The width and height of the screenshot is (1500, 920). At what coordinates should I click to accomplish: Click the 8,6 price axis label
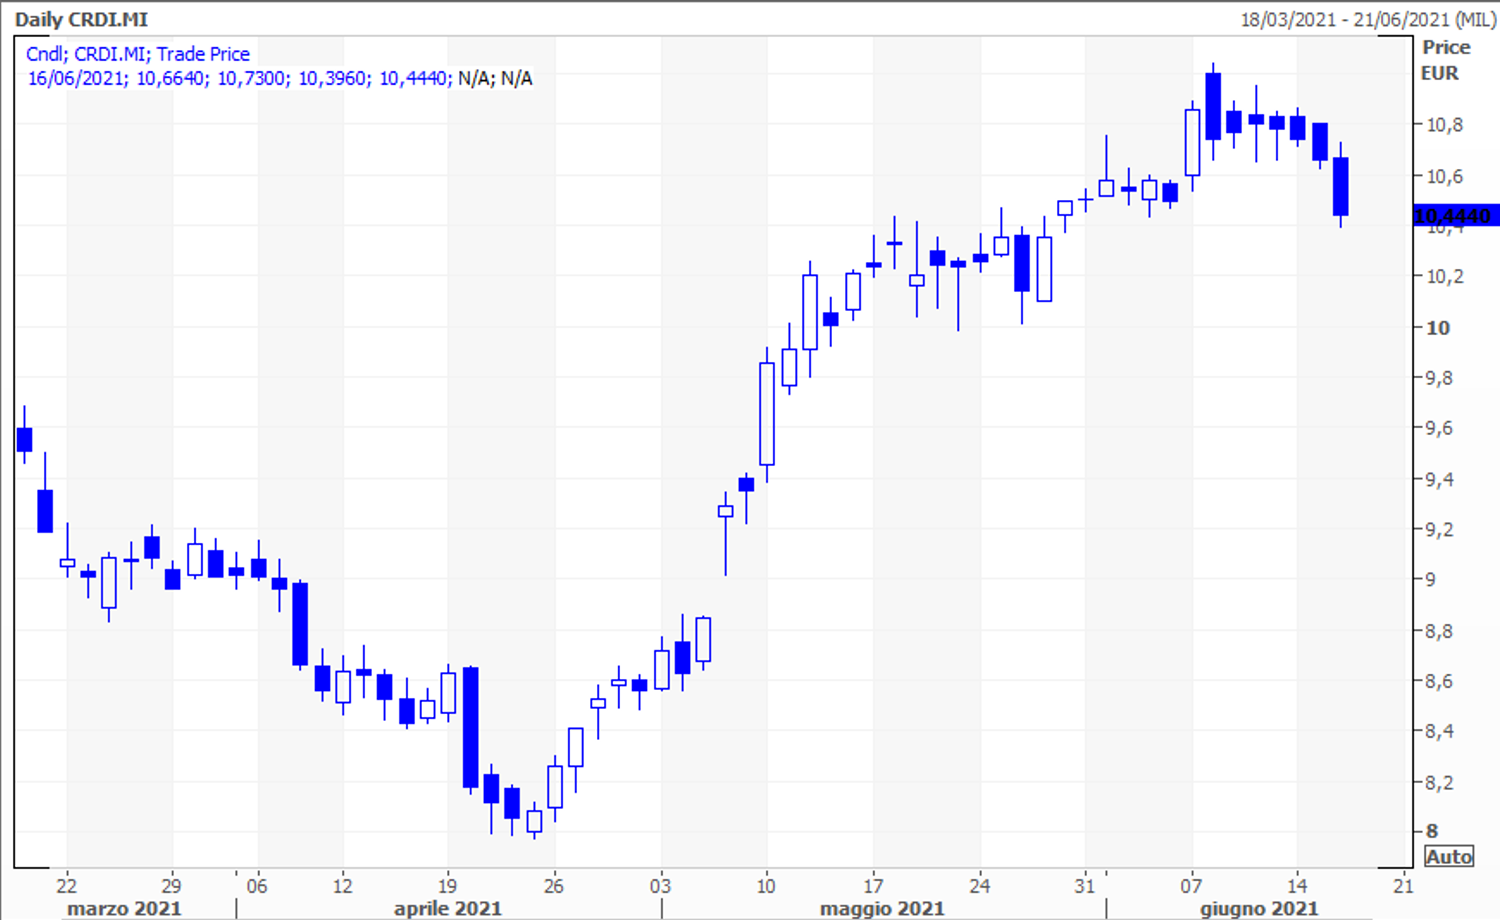coord(1440,681)
